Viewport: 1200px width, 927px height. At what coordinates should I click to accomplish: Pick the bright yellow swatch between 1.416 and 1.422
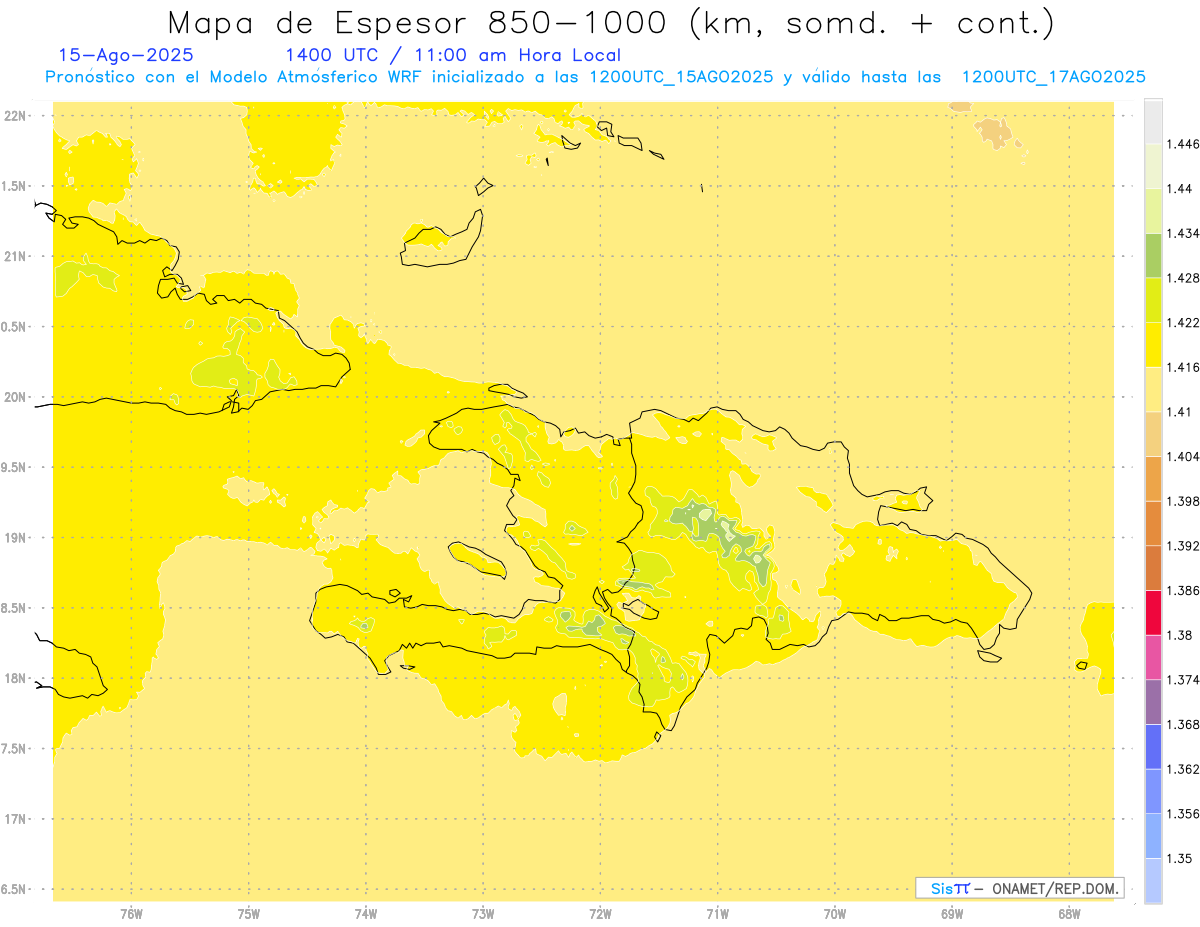tap(1153, 344)
